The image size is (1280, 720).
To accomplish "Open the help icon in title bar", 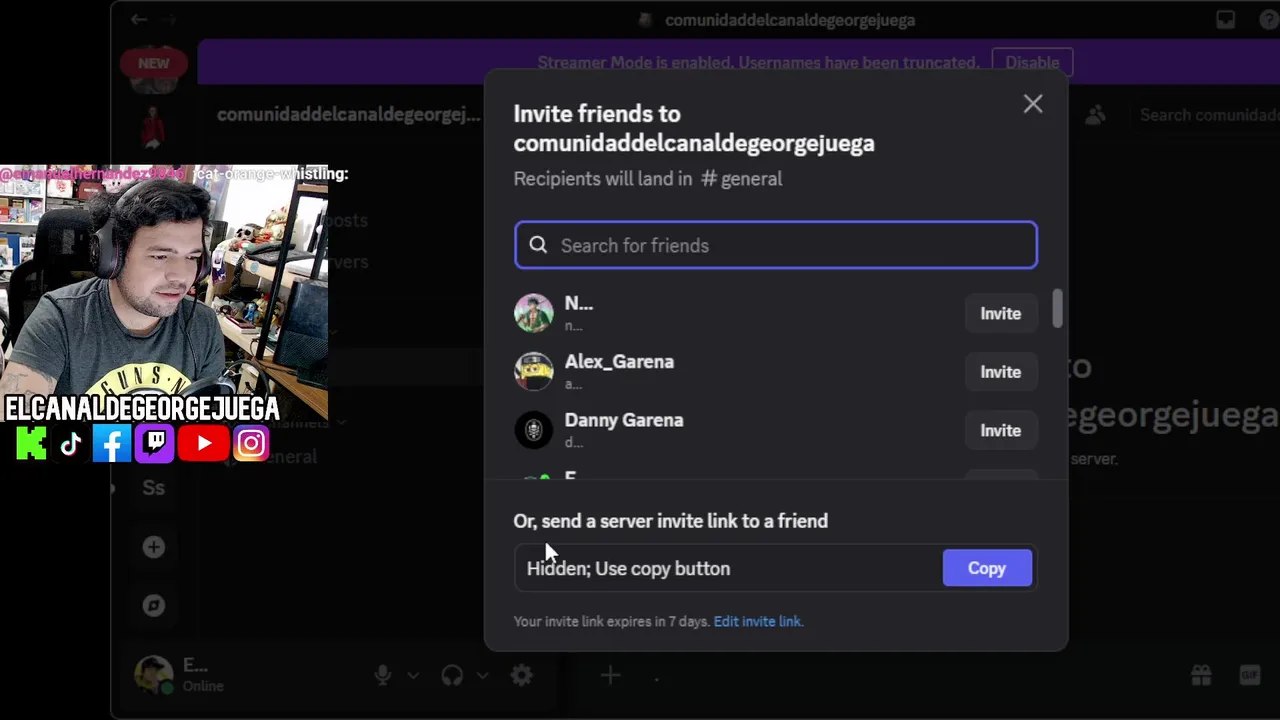I will pos(1268,20).
